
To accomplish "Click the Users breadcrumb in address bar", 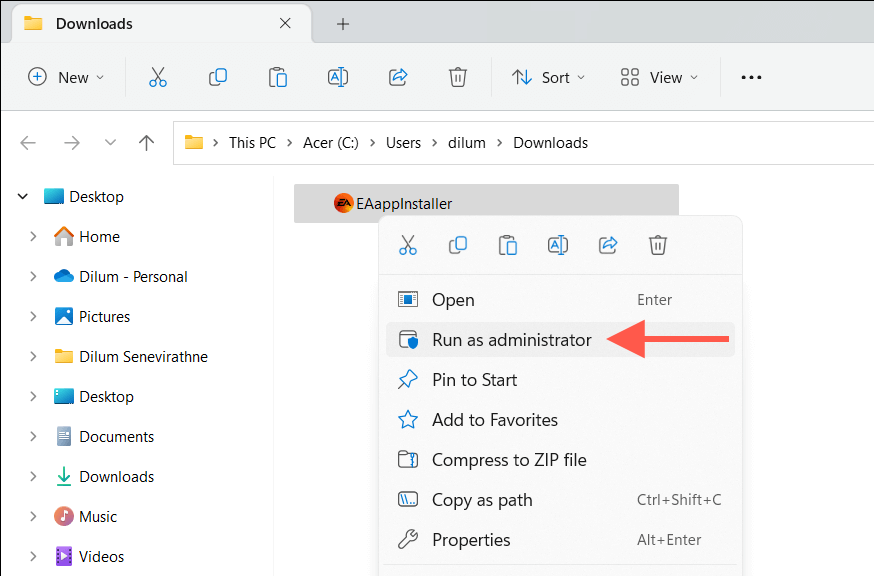I will 403,143.
